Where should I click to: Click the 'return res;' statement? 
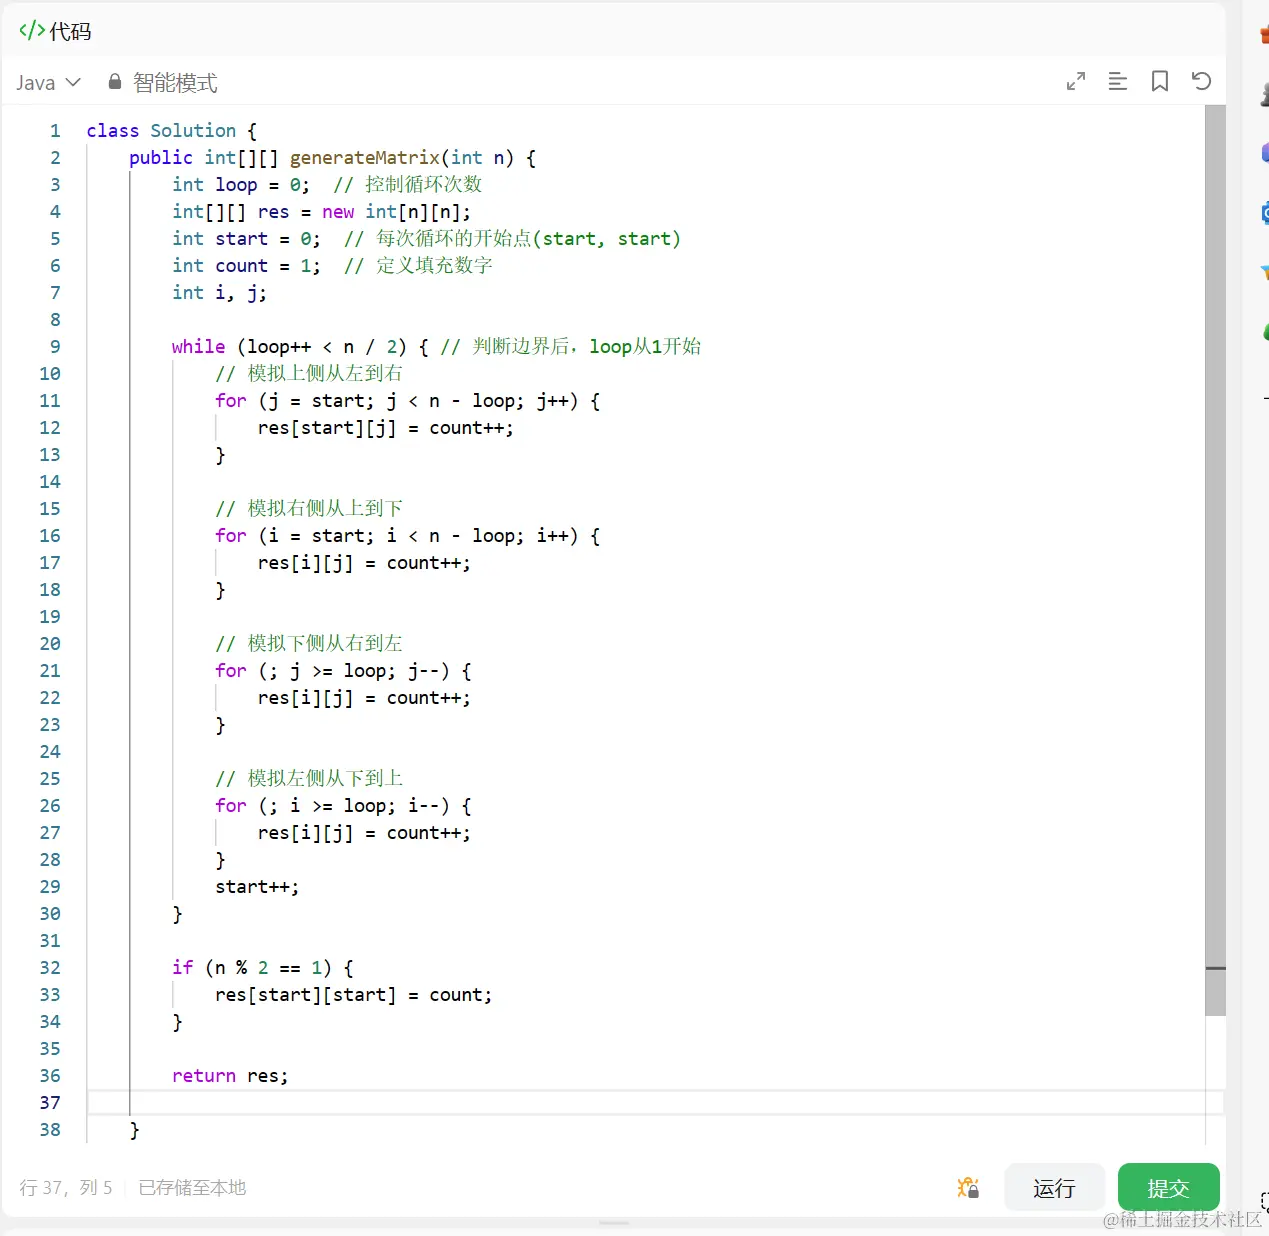coord(230,1075)
